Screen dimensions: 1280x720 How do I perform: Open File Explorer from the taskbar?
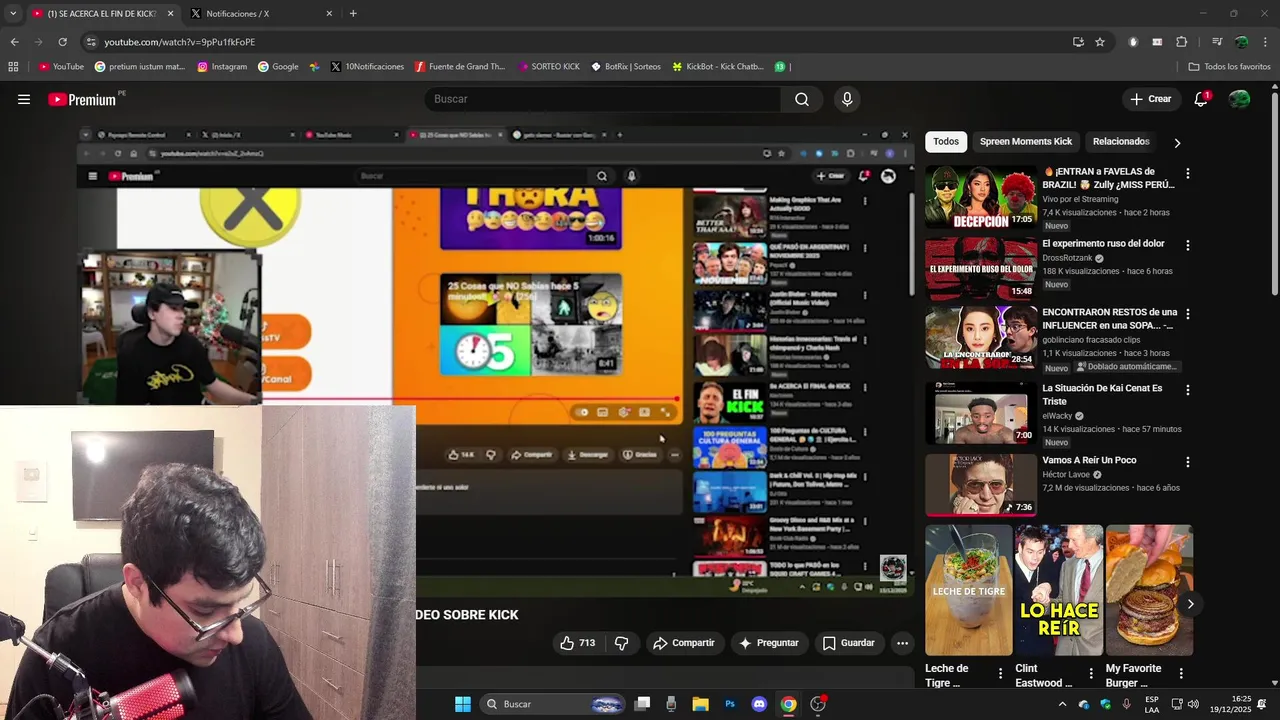click(700, 704)
